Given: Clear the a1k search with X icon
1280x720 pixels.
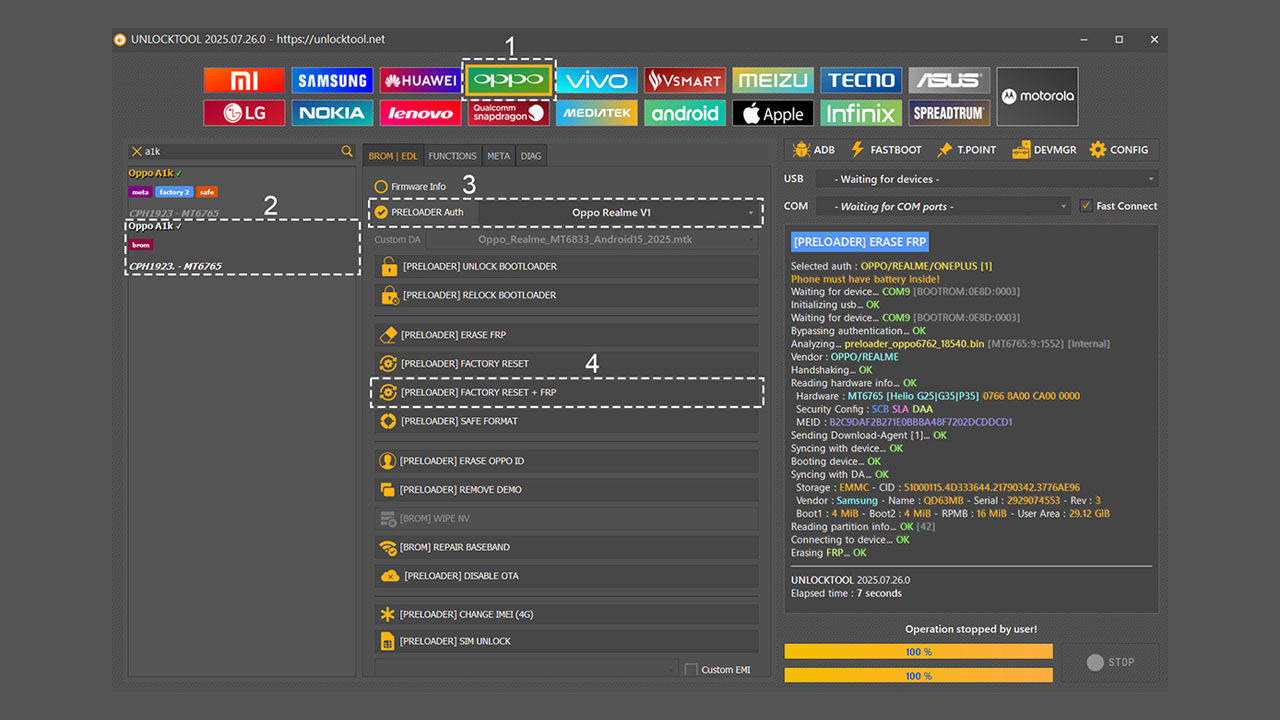Looking at the screenshot, I should pyautogui.click(x=136, y=152).
